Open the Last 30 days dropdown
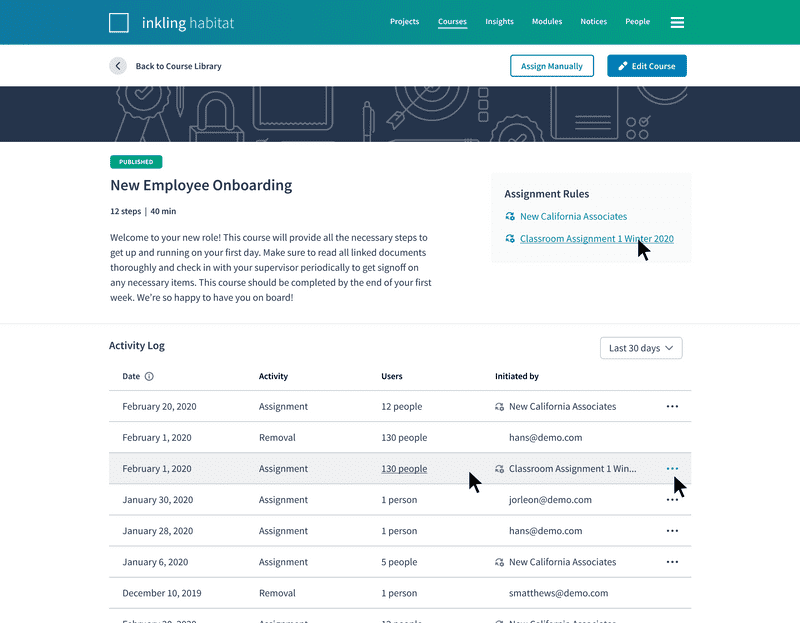This screenshot has width=800, height=623. pos(641,348)
